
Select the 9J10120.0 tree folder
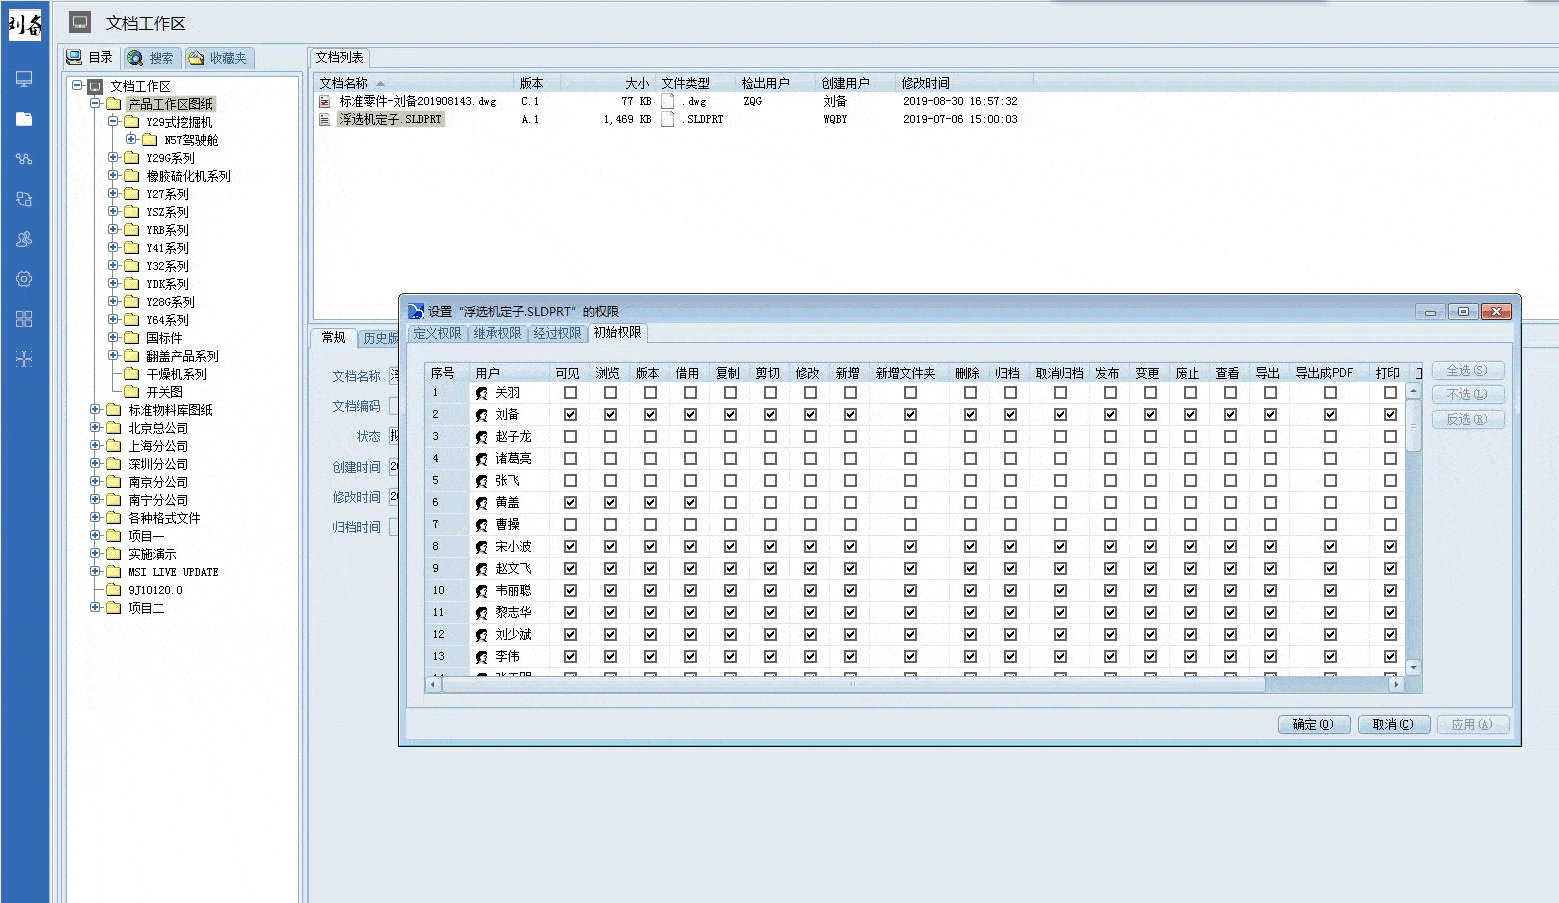click(x=156, y=590)
